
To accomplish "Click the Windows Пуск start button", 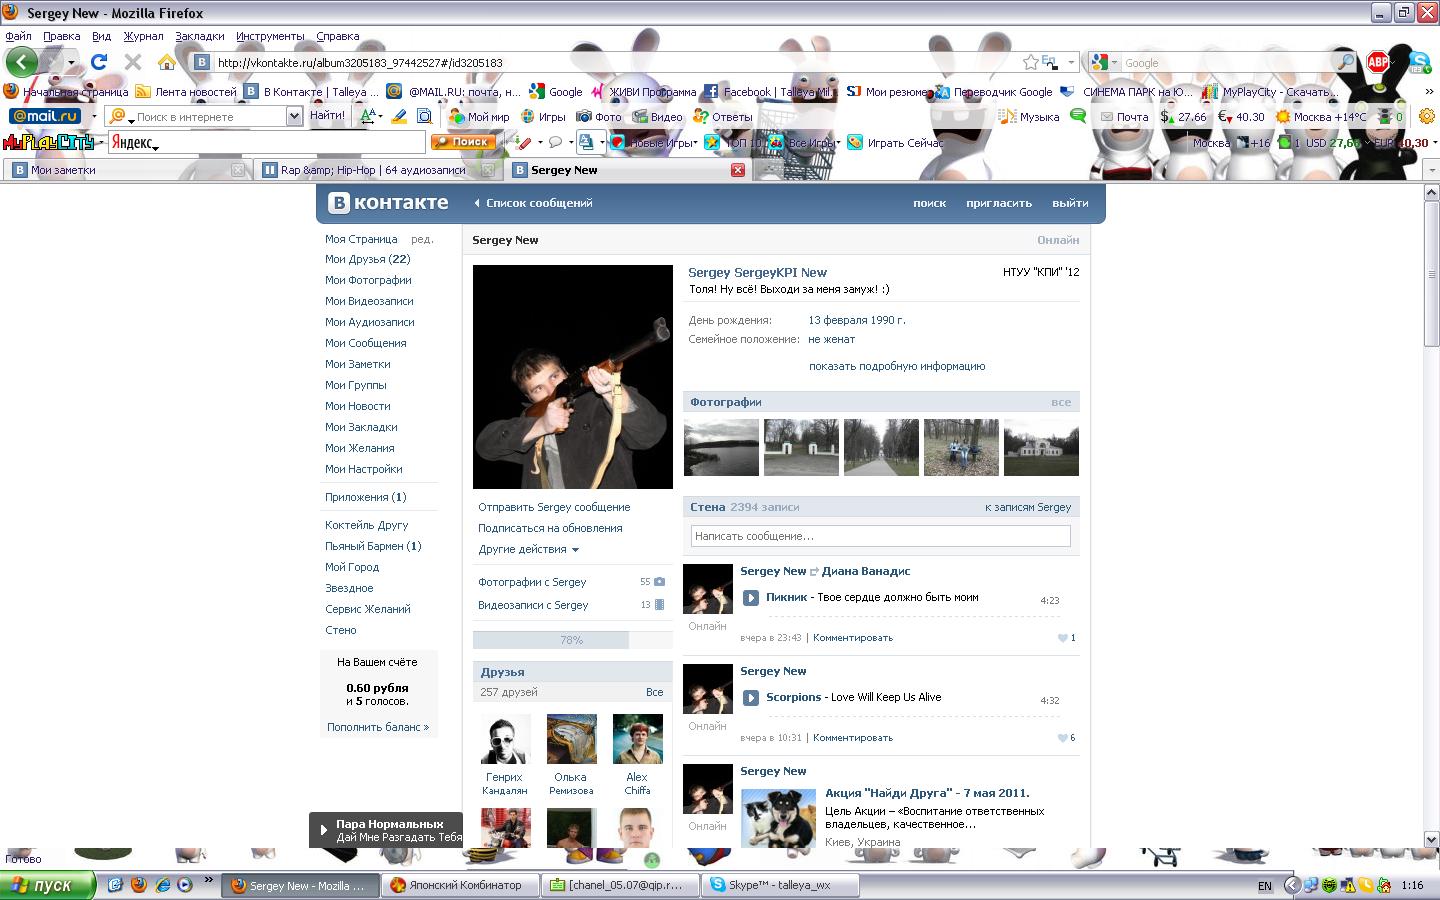I will pyautogui.click(x=48, y=885).
